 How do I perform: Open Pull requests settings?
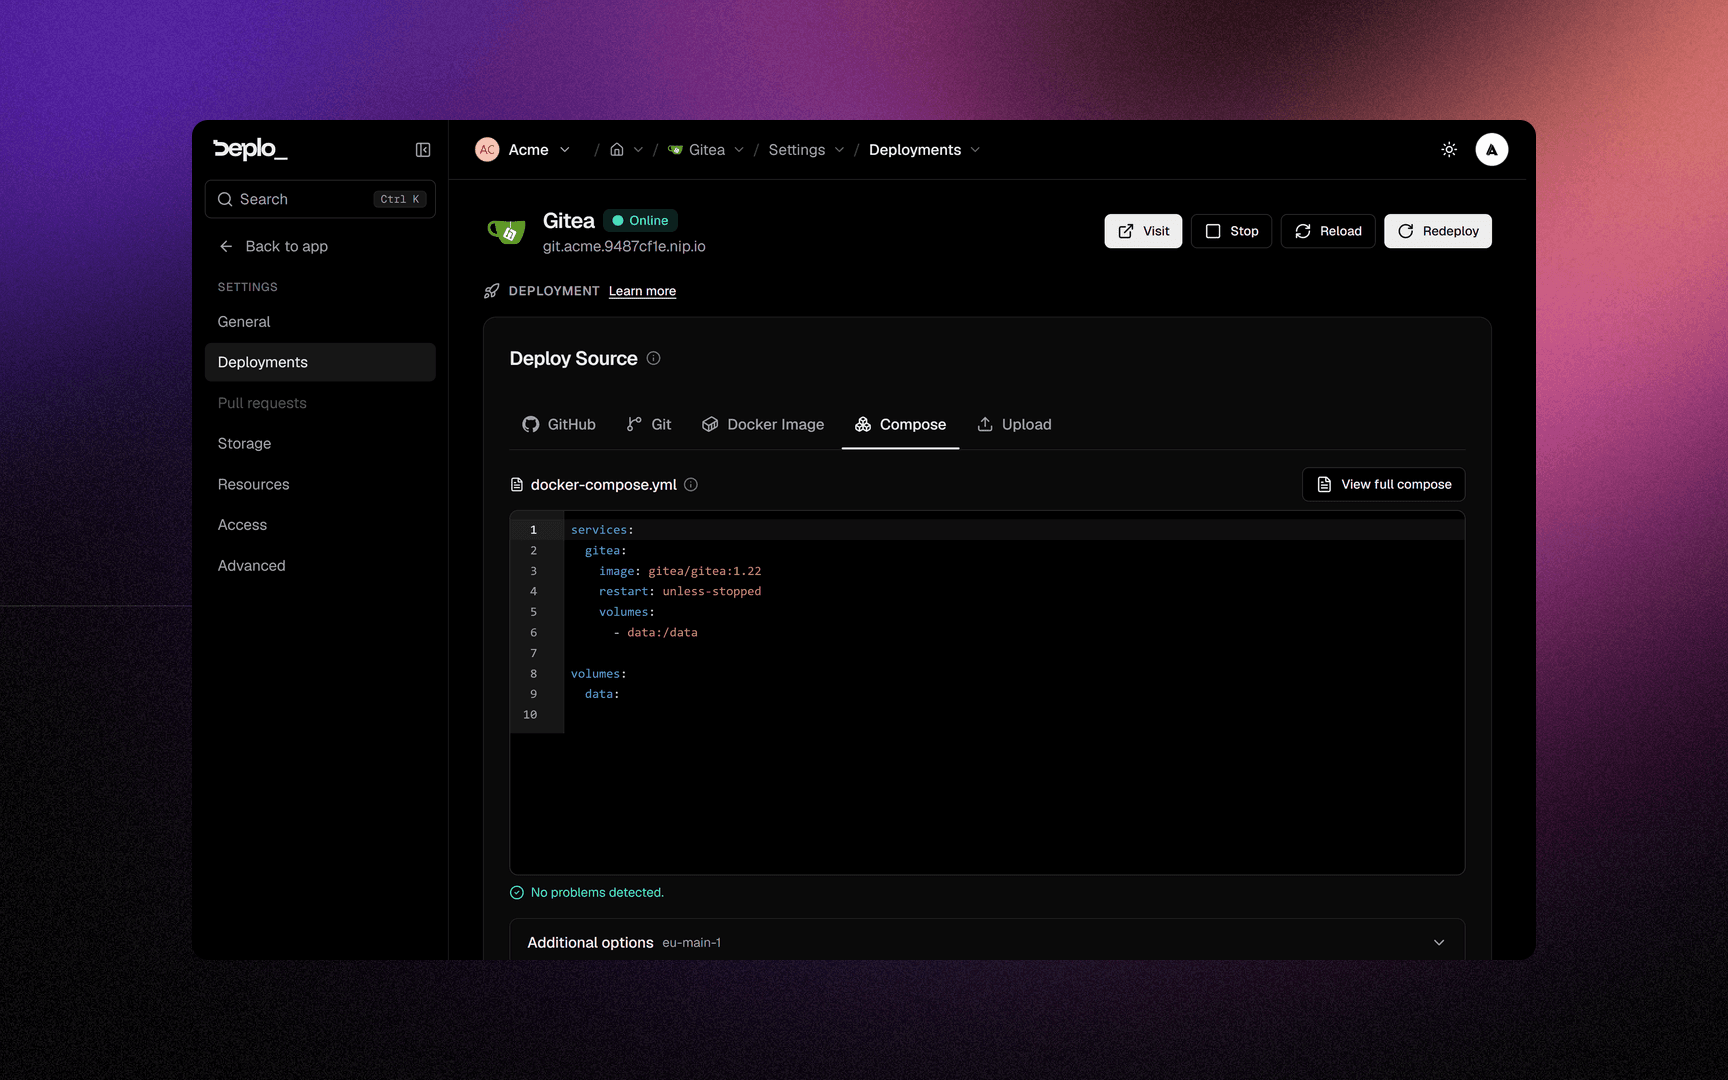pos(320,403)
